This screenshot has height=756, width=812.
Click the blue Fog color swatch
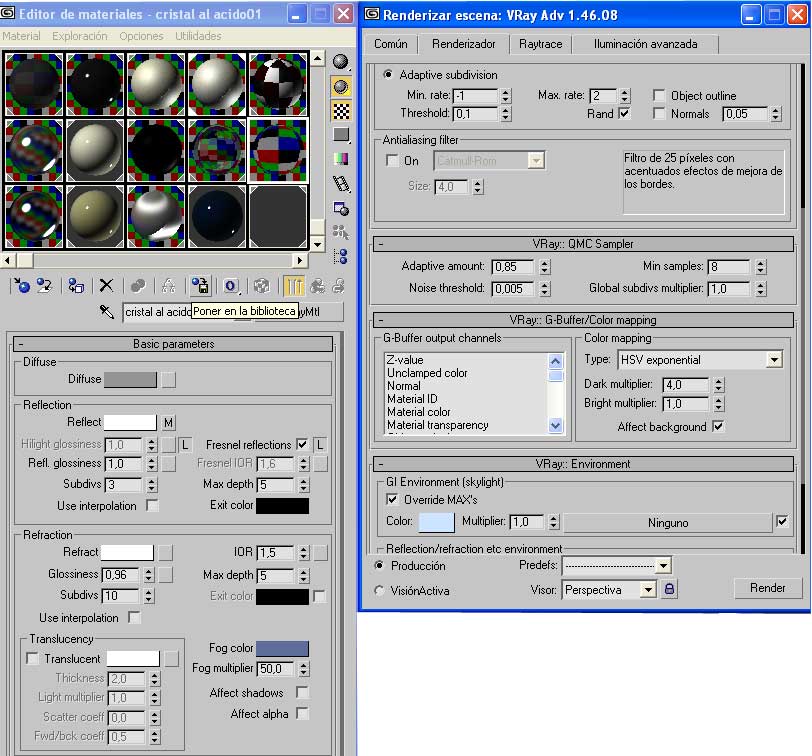[x=282, y=648]
